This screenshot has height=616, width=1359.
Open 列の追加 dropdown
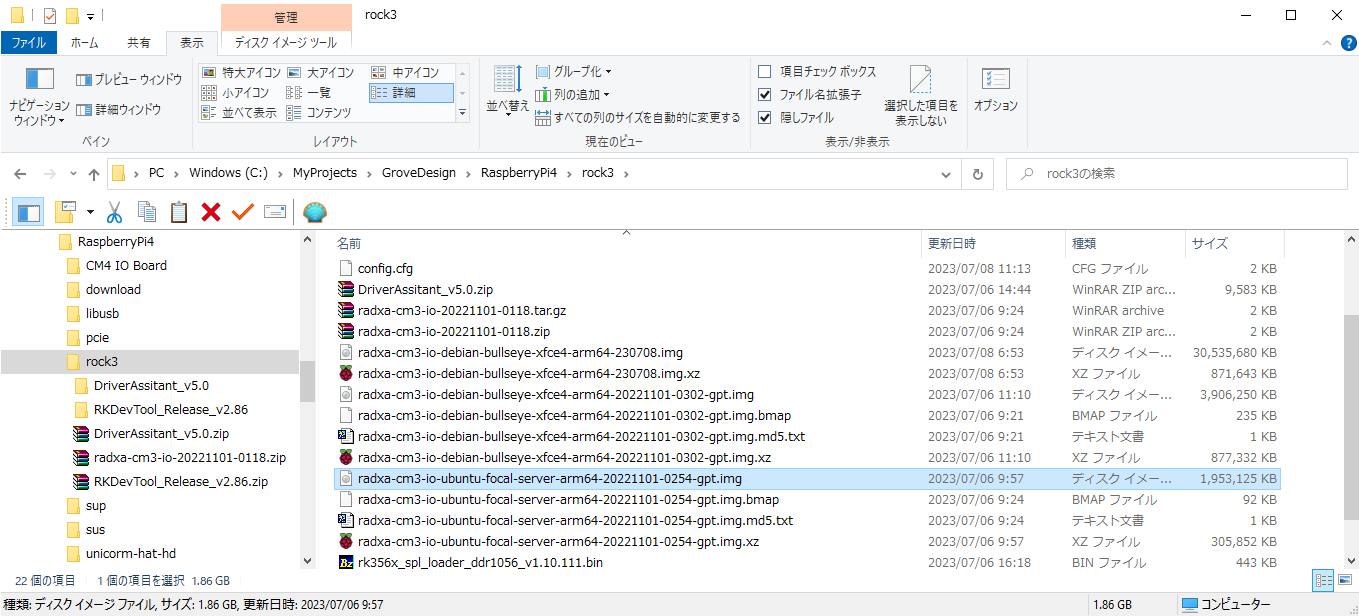point(573,95)
